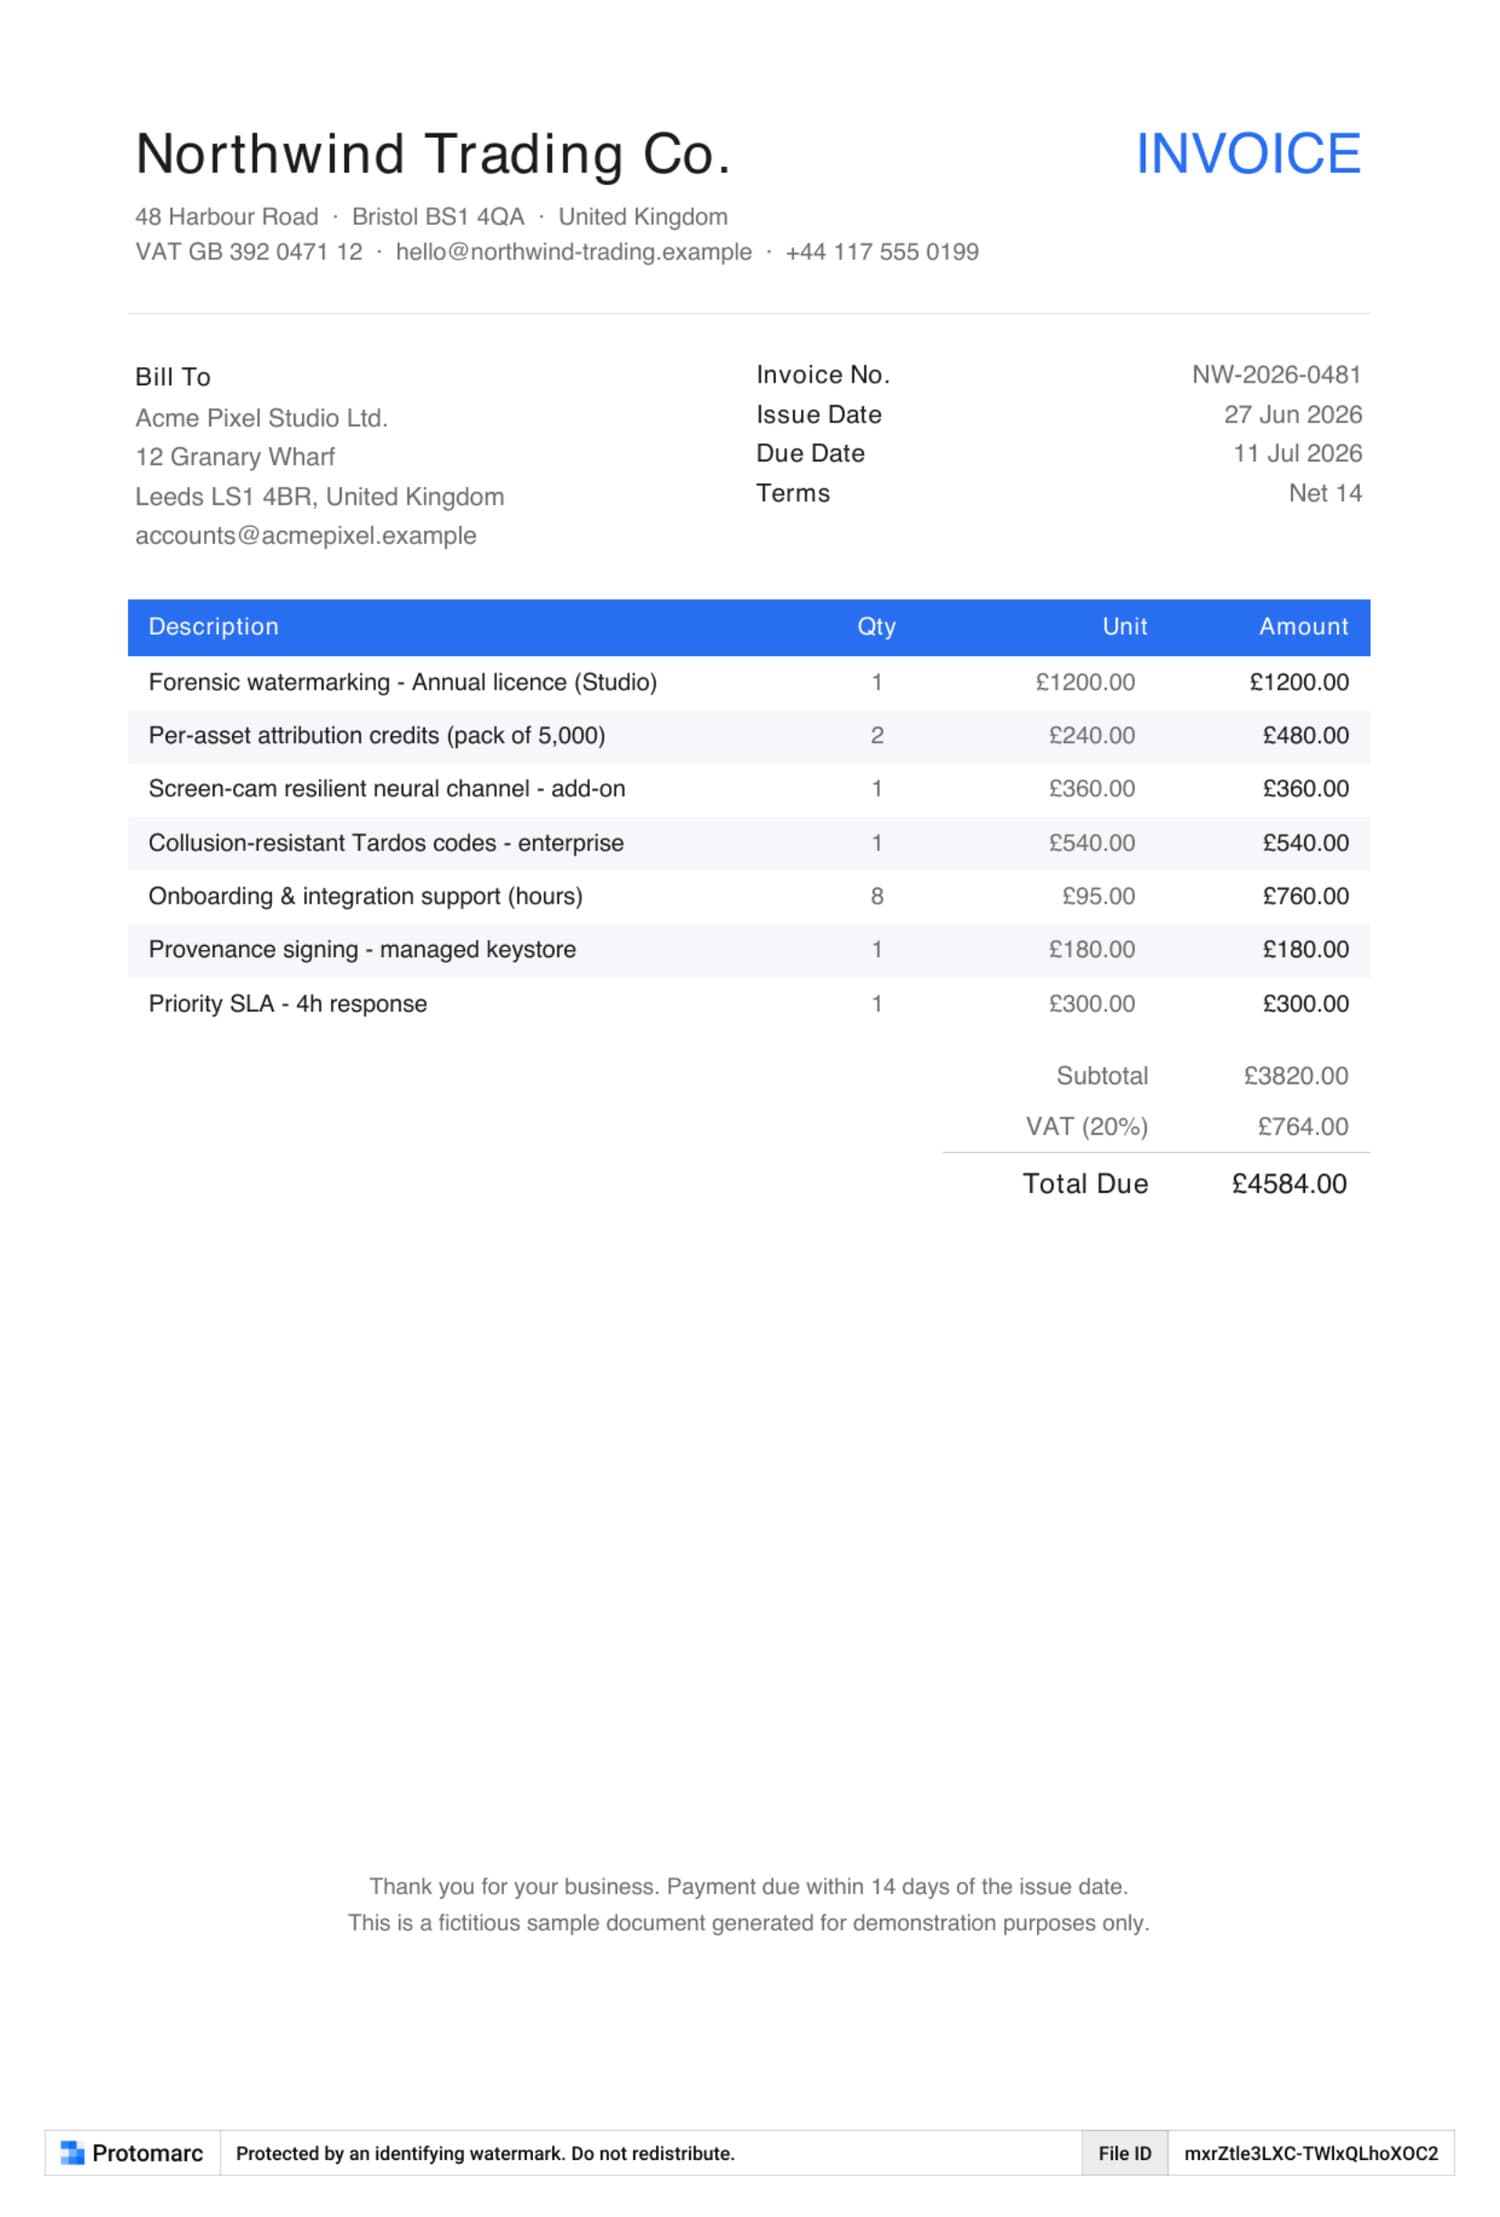Screen dimensions: 1500x2217
Task: Click the VAT (20%) label
Action: (x=1087, y=1127)
